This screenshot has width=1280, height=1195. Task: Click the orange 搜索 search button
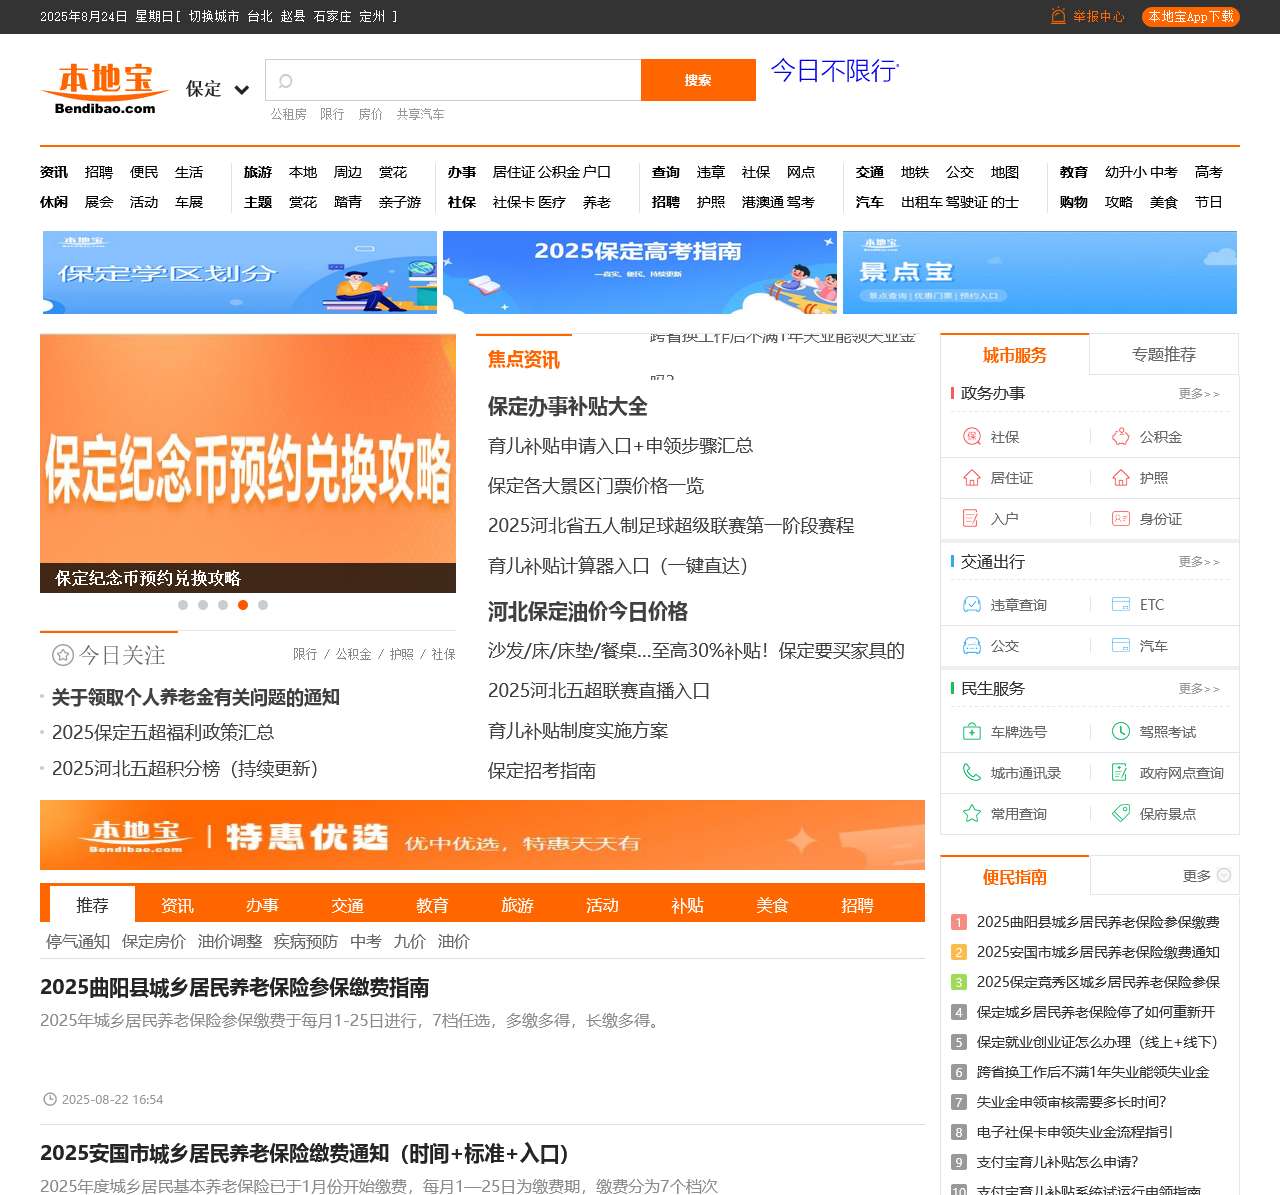[698, 80]
